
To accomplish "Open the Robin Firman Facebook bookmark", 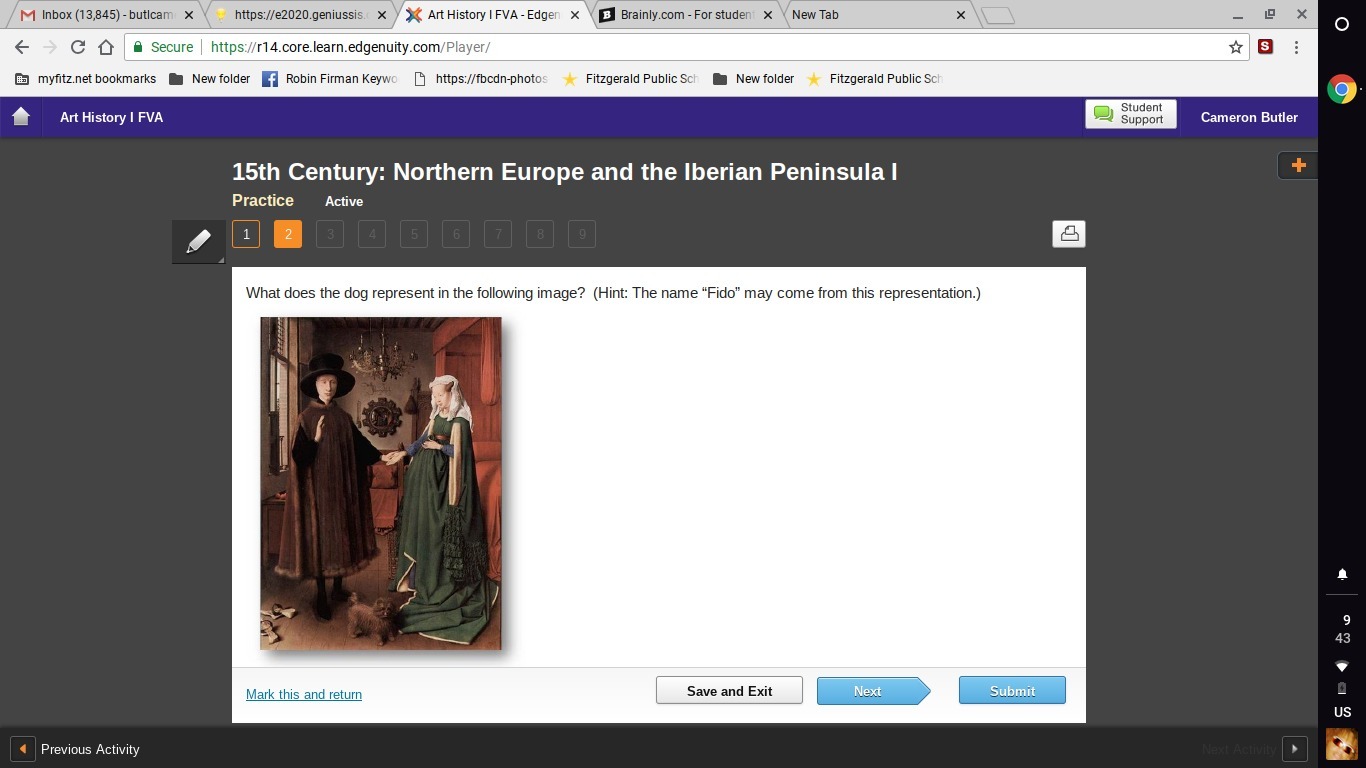I will (x=330, y=79).
